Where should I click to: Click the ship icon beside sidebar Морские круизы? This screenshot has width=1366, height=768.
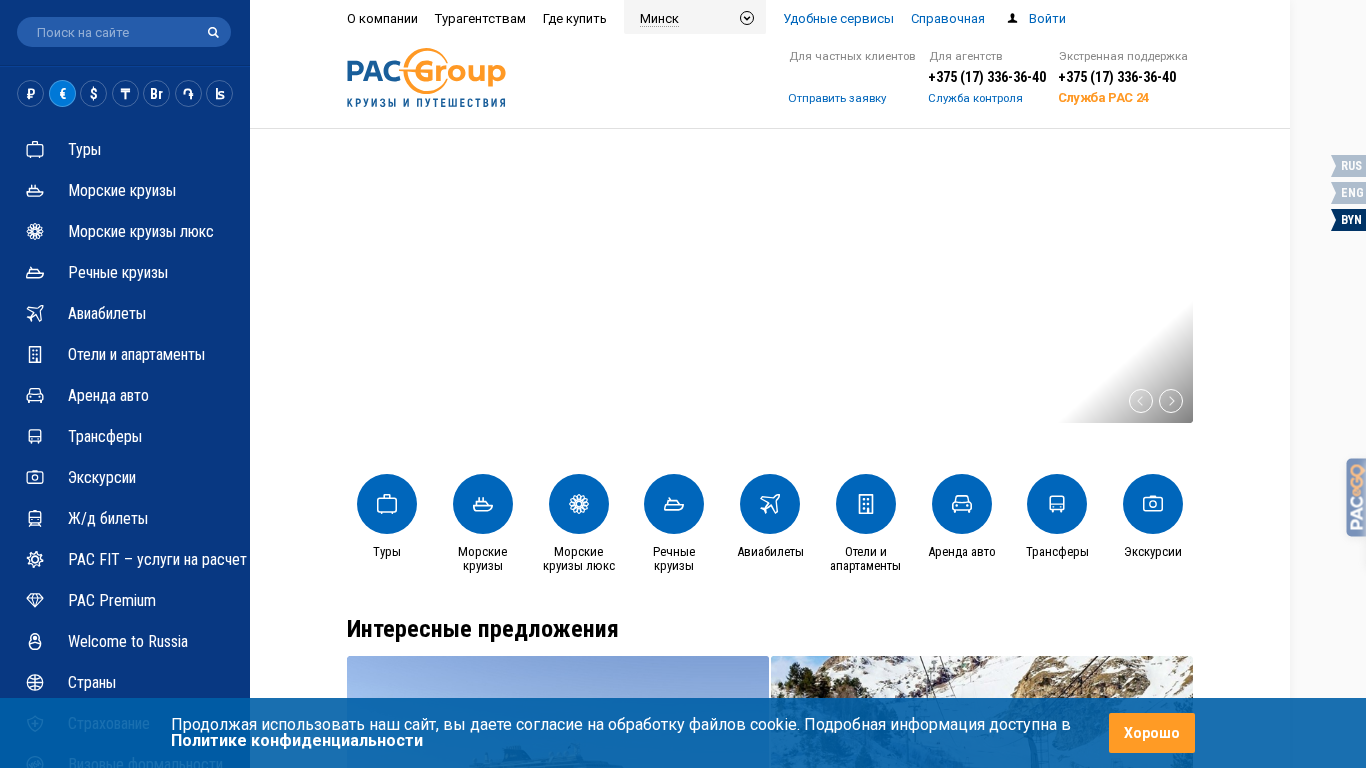pos(35,190)
